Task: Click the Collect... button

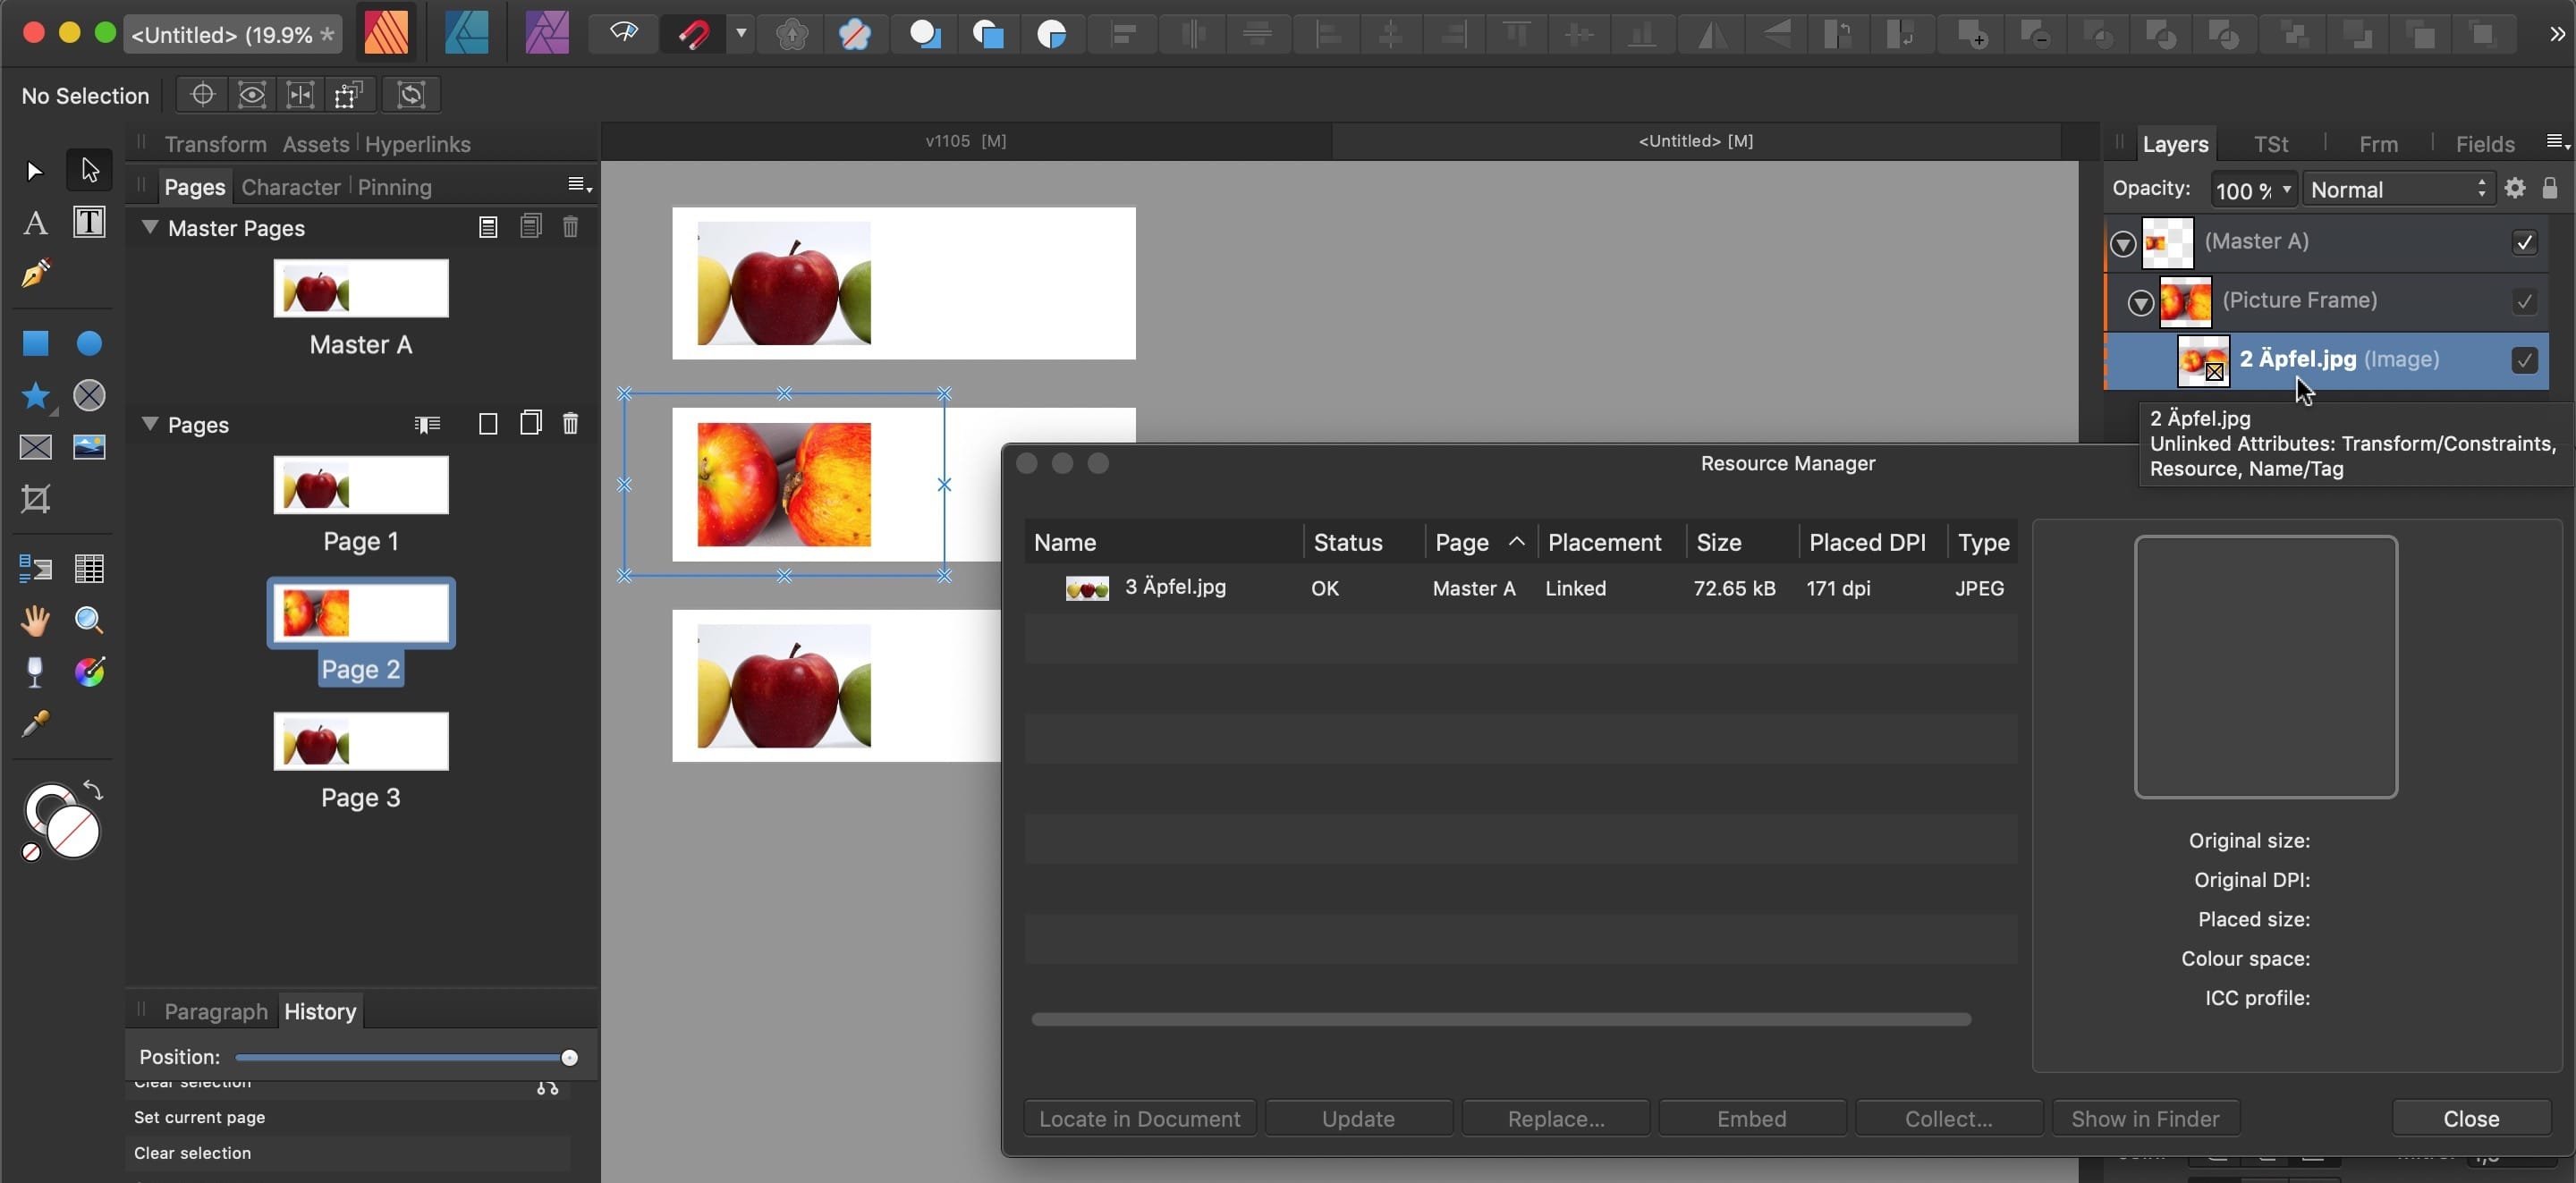Action: click(1949, 1118)
